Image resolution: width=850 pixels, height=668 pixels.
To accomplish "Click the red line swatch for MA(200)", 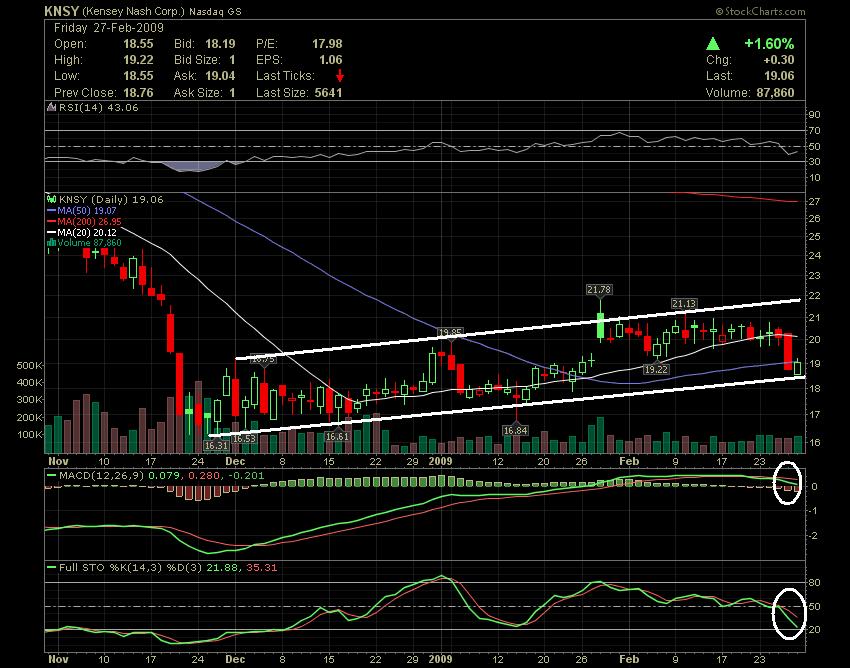I will [x=51, y=221].
